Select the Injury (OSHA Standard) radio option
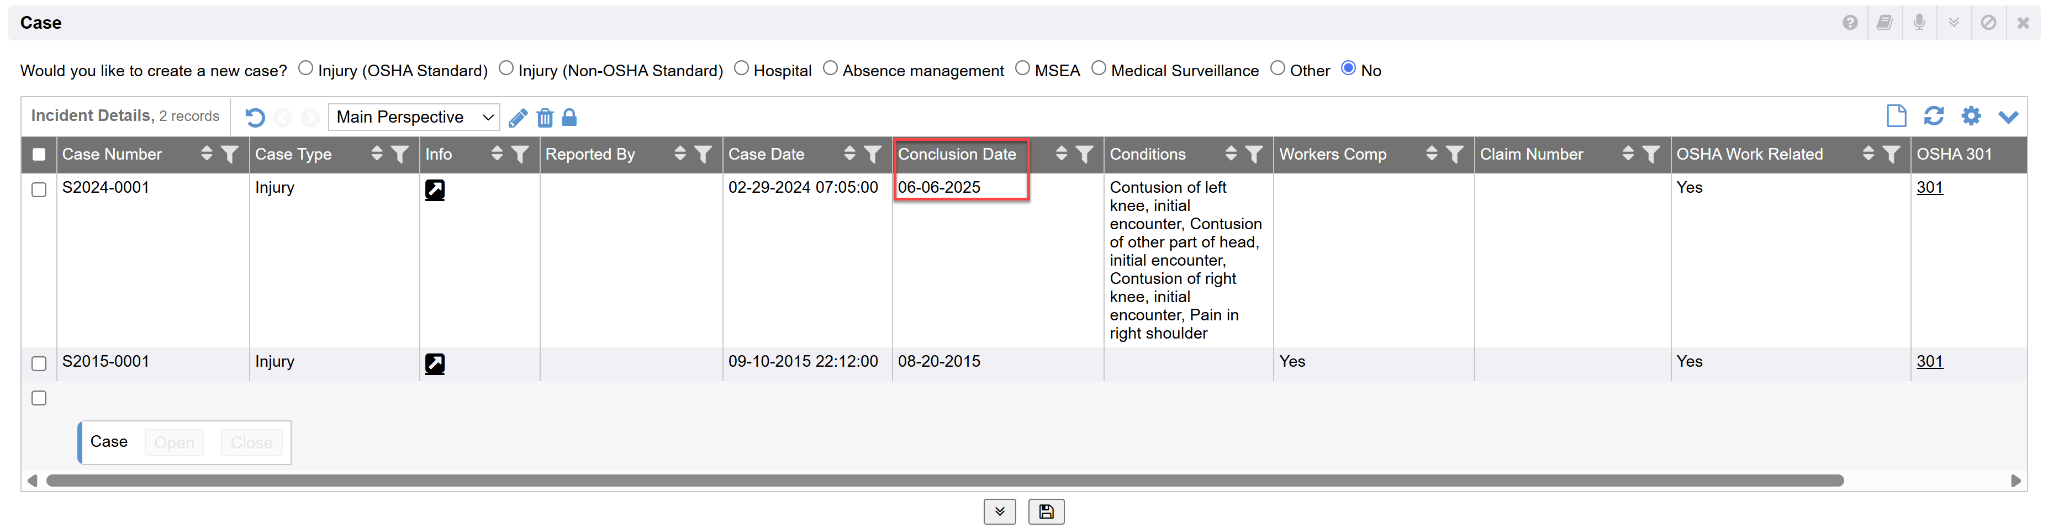Screen dimensions: 2048x532 pos(306,69)
